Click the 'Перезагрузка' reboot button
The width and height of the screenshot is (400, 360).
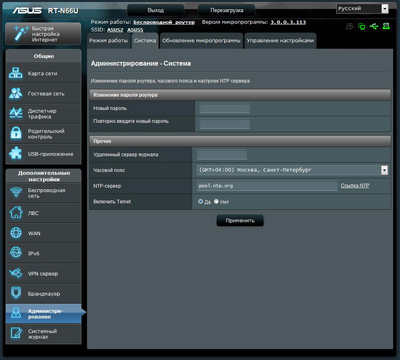click(x=226, y=10)
